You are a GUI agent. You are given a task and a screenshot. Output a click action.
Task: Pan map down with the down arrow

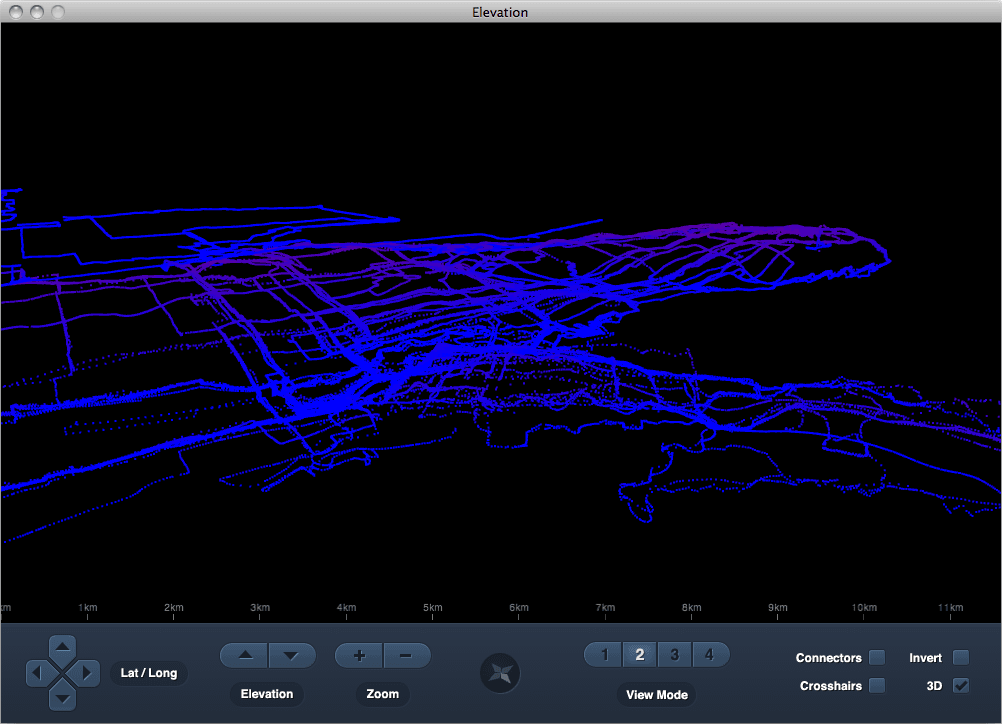(63, 698)
